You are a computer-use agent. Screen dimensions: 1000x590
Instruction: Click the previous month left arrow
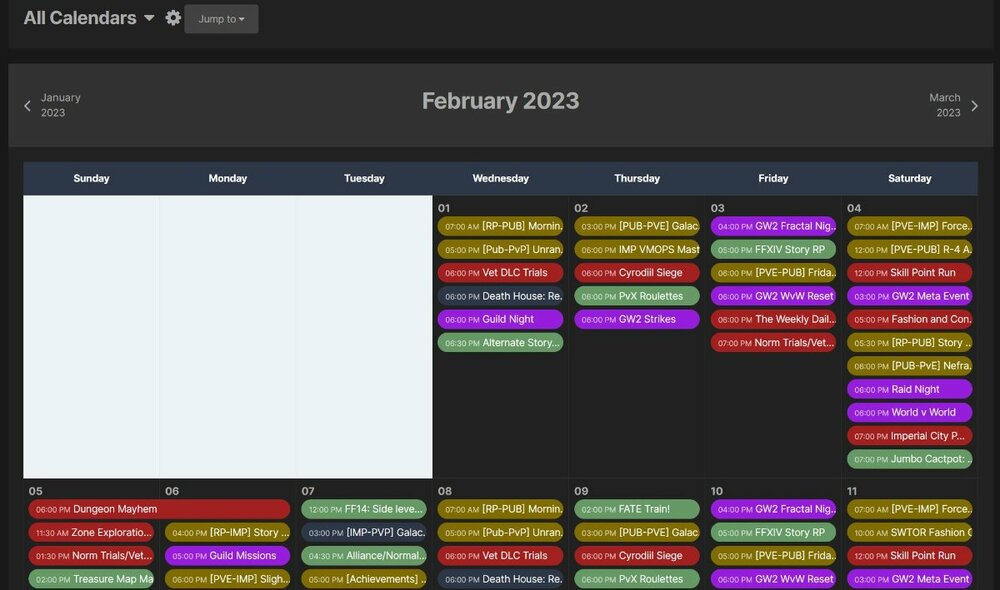[x=27, y=106]
